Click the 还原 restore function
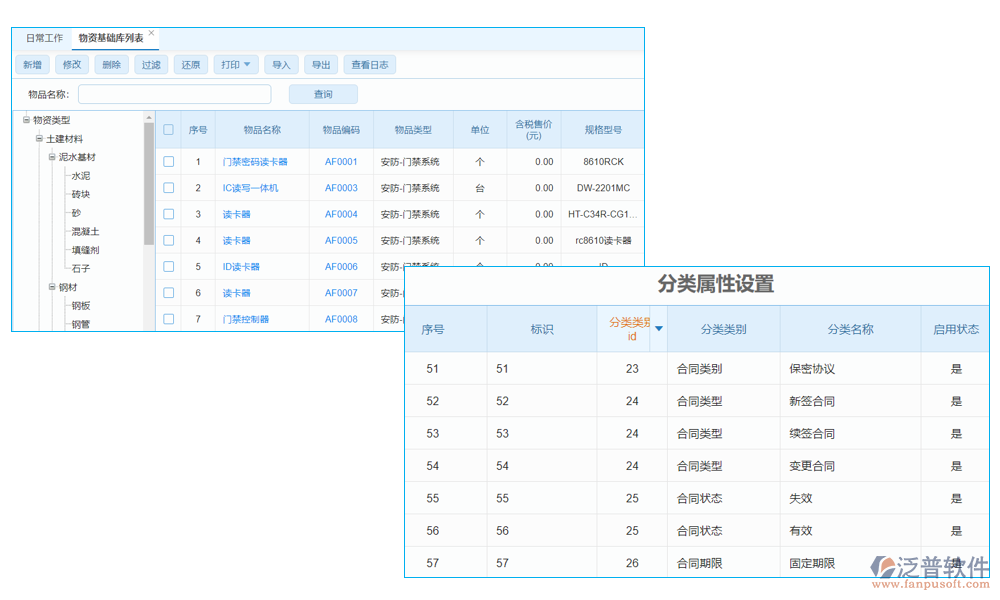The image size is (1000, 600). 190,63
